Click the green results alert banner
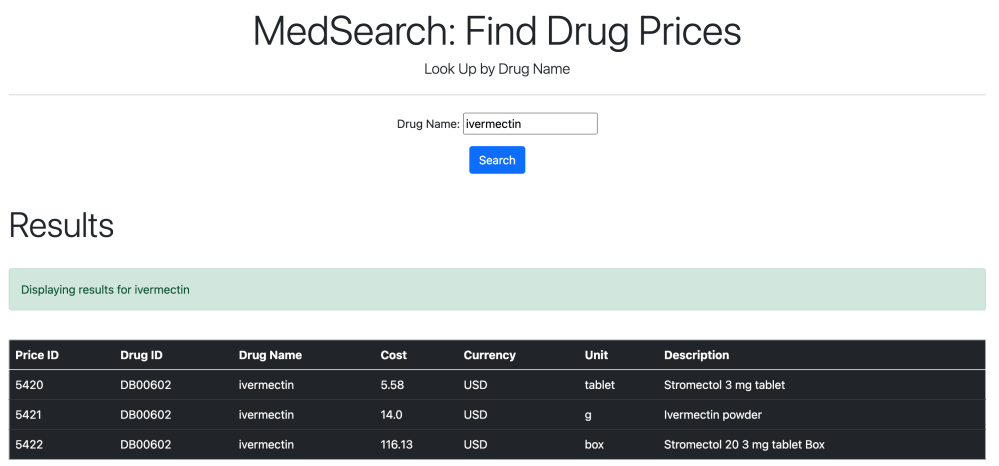999x466 pixels. [x=497, y=290]
